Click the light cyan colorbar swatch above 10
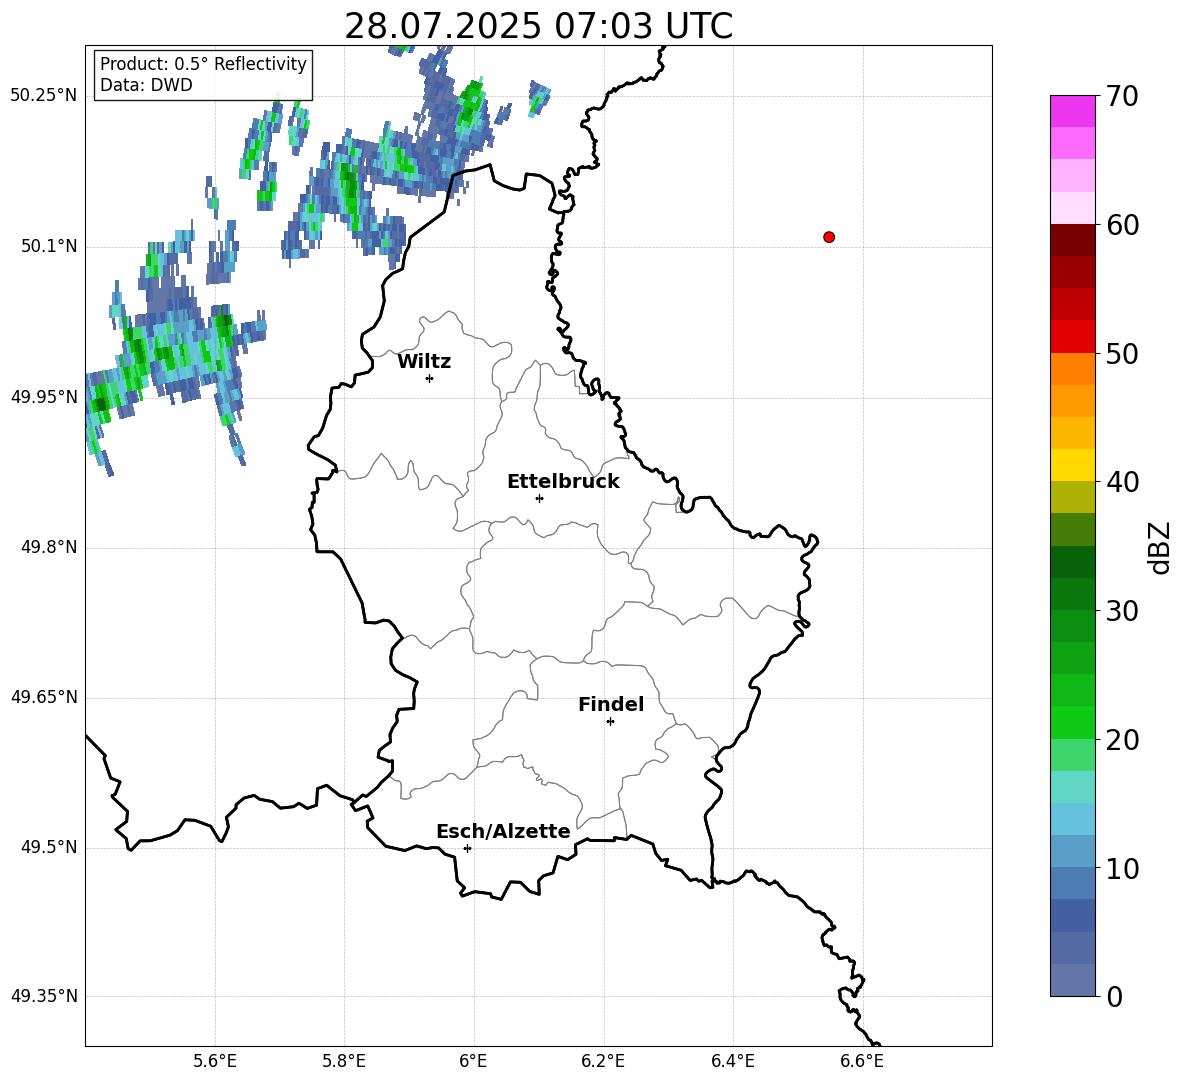Viewport: 1184px width, 1081px height. [1072, 819]
